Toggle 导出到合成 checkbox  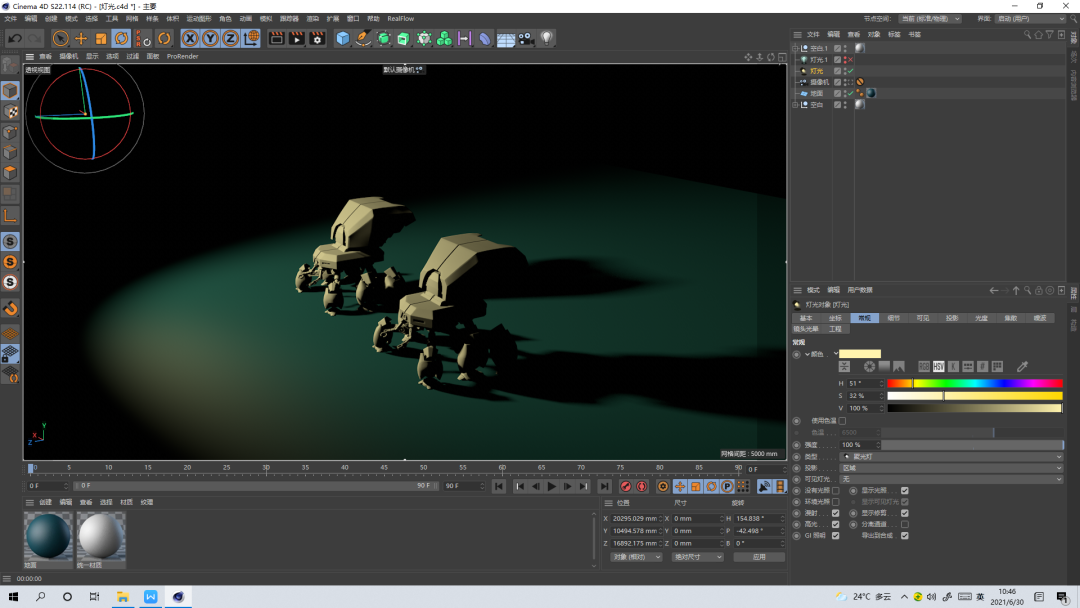[904, 536]
